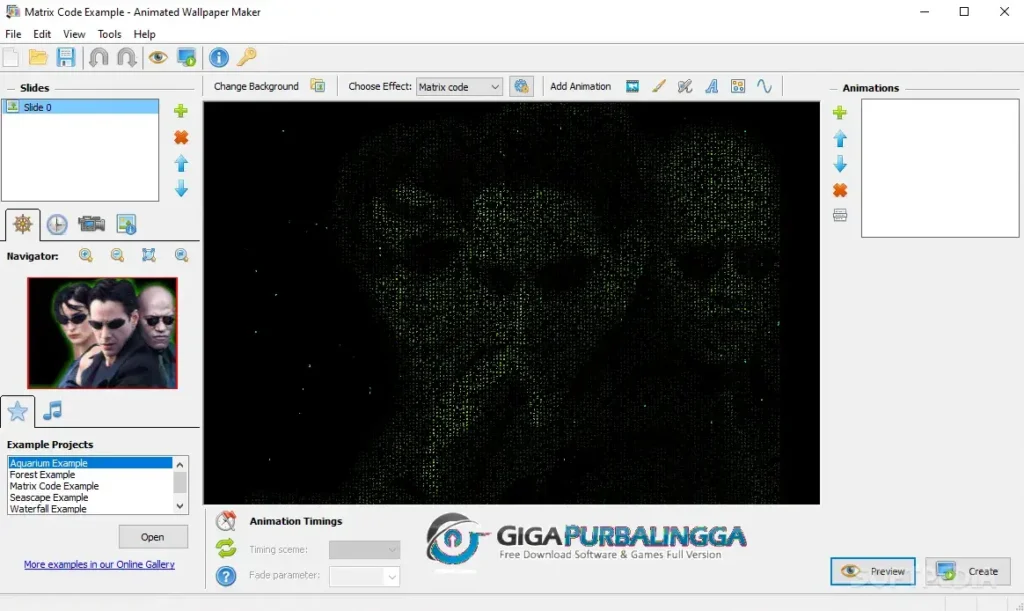Viewport: 1024px width, 611px height.
Task: Move animation up in the Animations panel
Action: point(840,138)
